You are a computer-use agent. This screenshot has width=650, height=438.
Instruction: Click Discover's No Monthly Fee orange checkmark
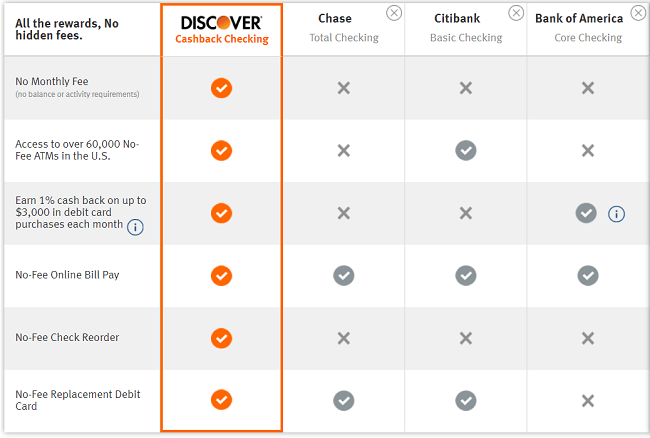[x=221, y=88]
